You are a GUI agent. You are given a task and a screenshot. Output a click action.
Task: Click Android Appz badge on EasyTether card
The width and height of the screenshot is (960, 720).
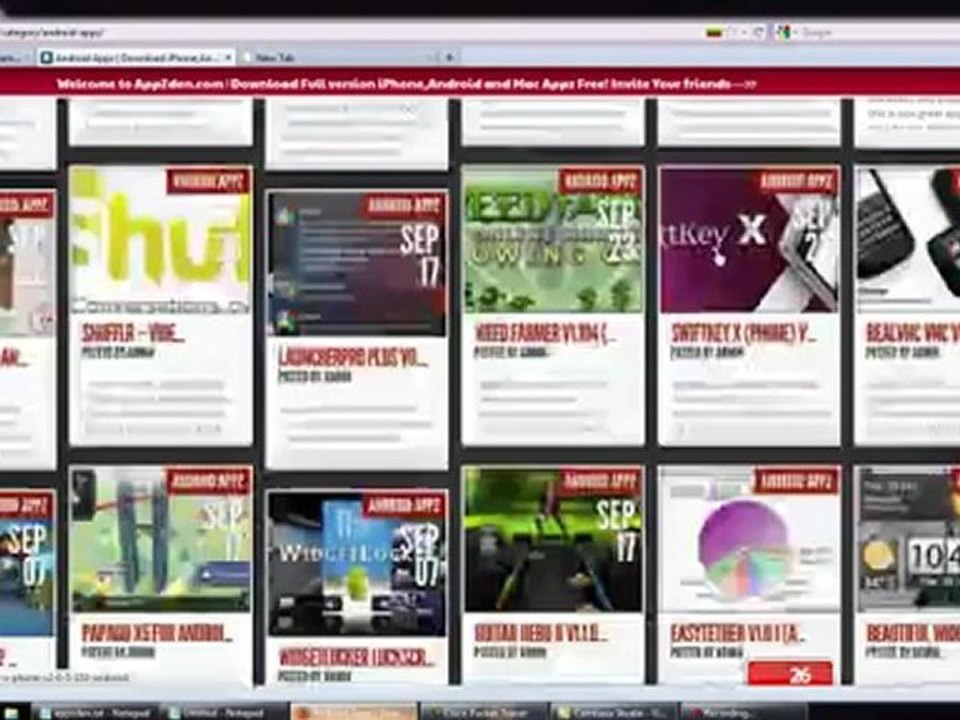tap(797, 481)
